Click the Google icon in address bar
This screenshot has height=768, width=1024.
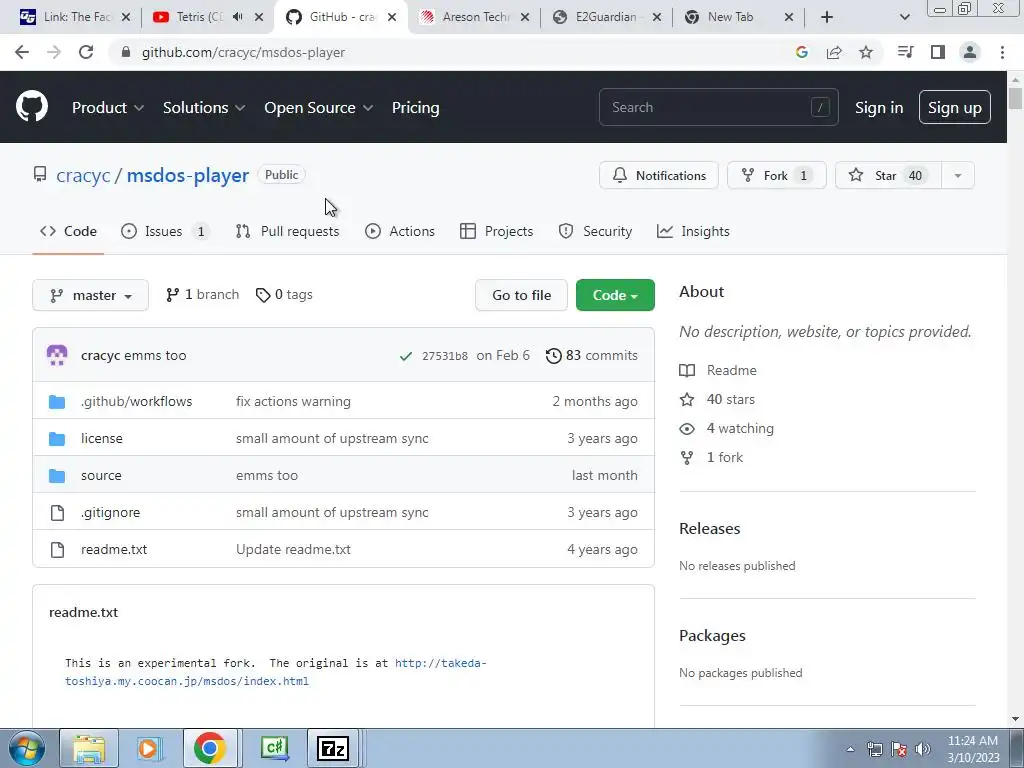click(802, 52)
